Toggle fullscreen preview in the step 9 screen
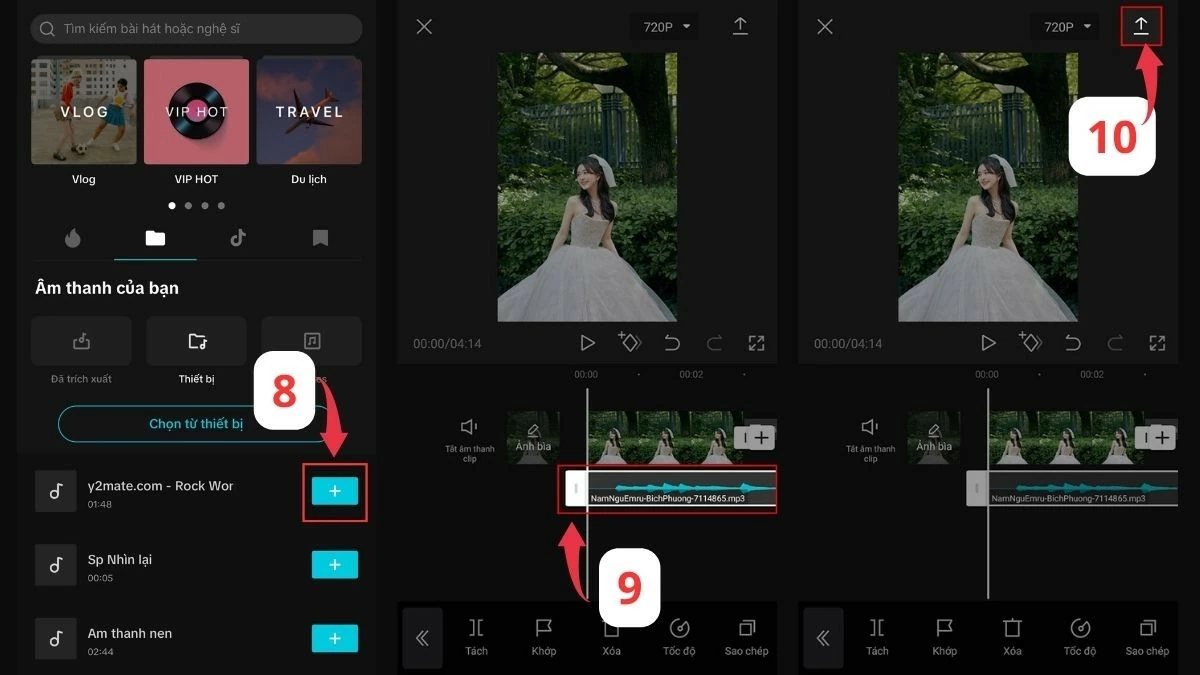The height and width of the screenshot is (675, 1200). (x=756, y=343)
